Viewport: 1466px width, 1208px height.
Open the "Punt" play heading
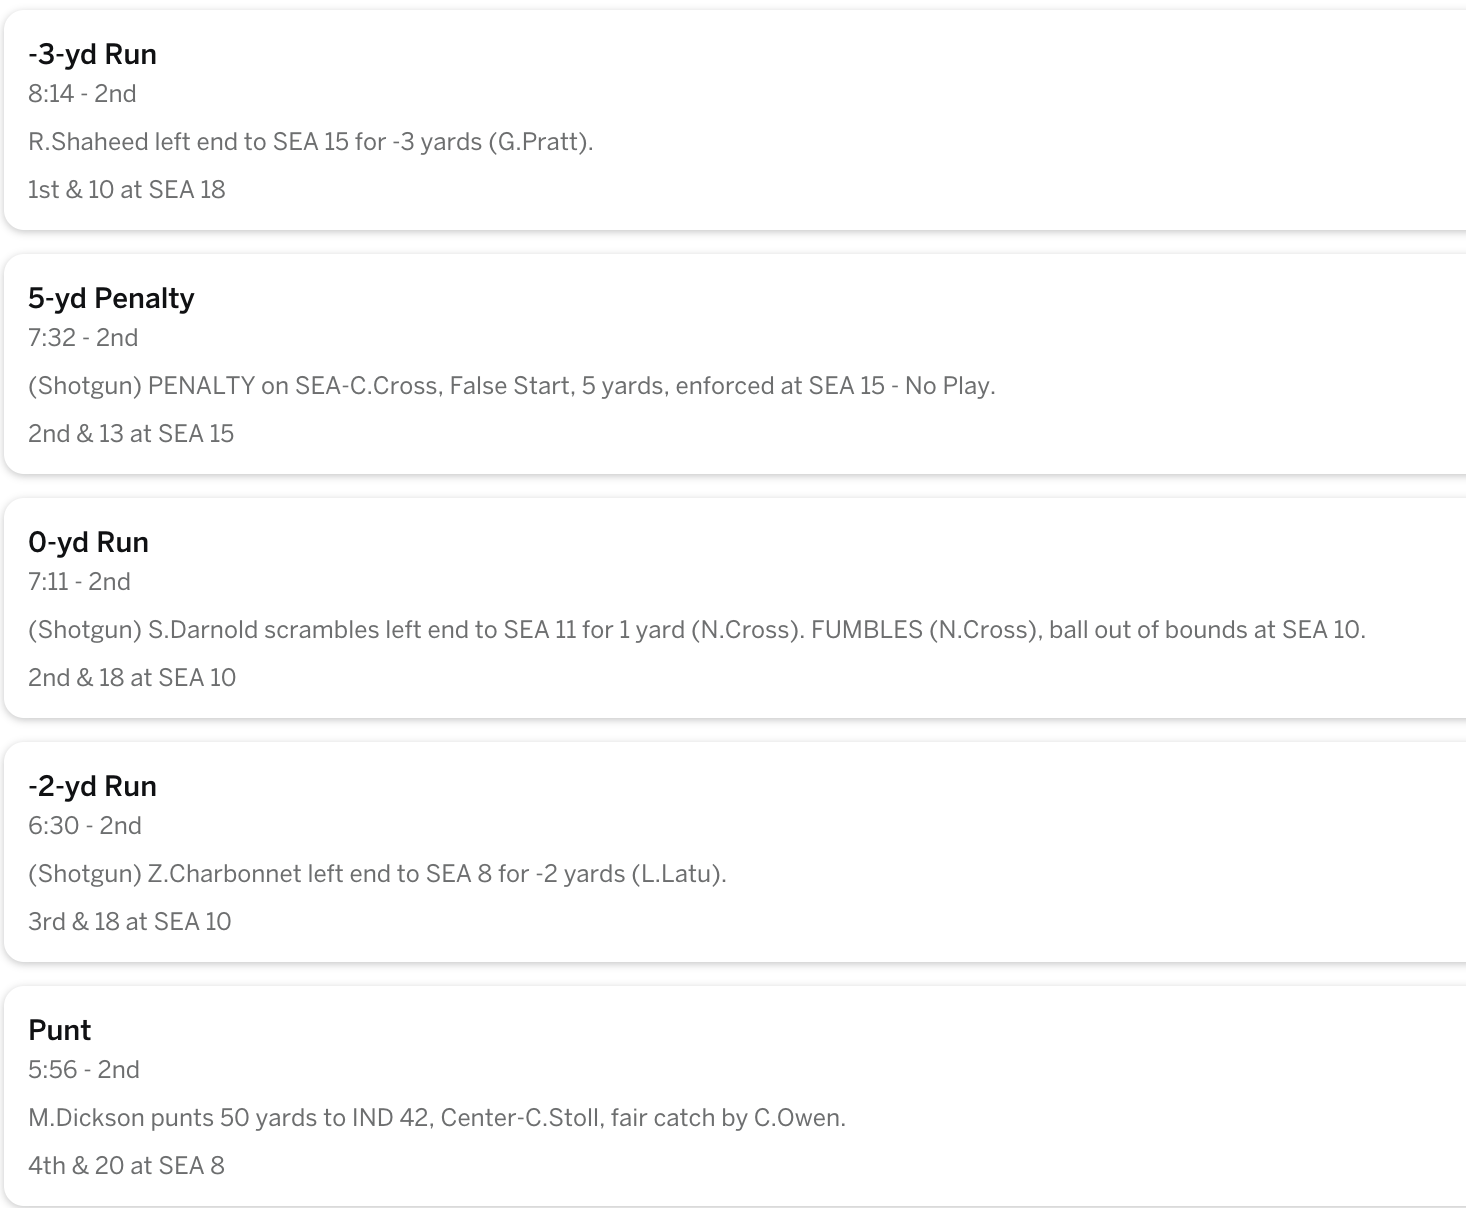point(59,1030)
